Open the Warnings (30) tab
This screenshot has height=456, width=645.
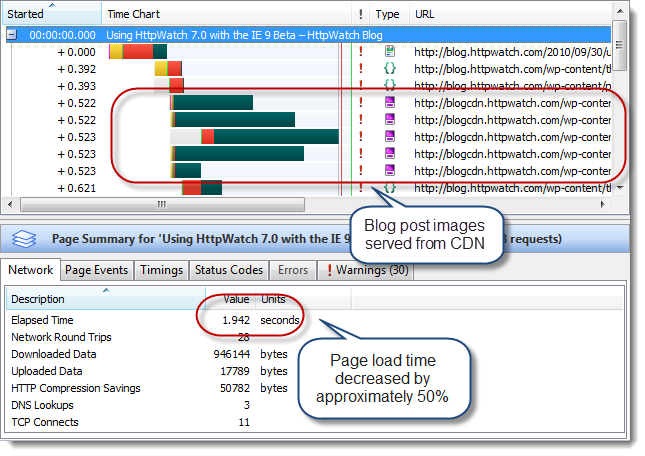(x=366, y=270)
